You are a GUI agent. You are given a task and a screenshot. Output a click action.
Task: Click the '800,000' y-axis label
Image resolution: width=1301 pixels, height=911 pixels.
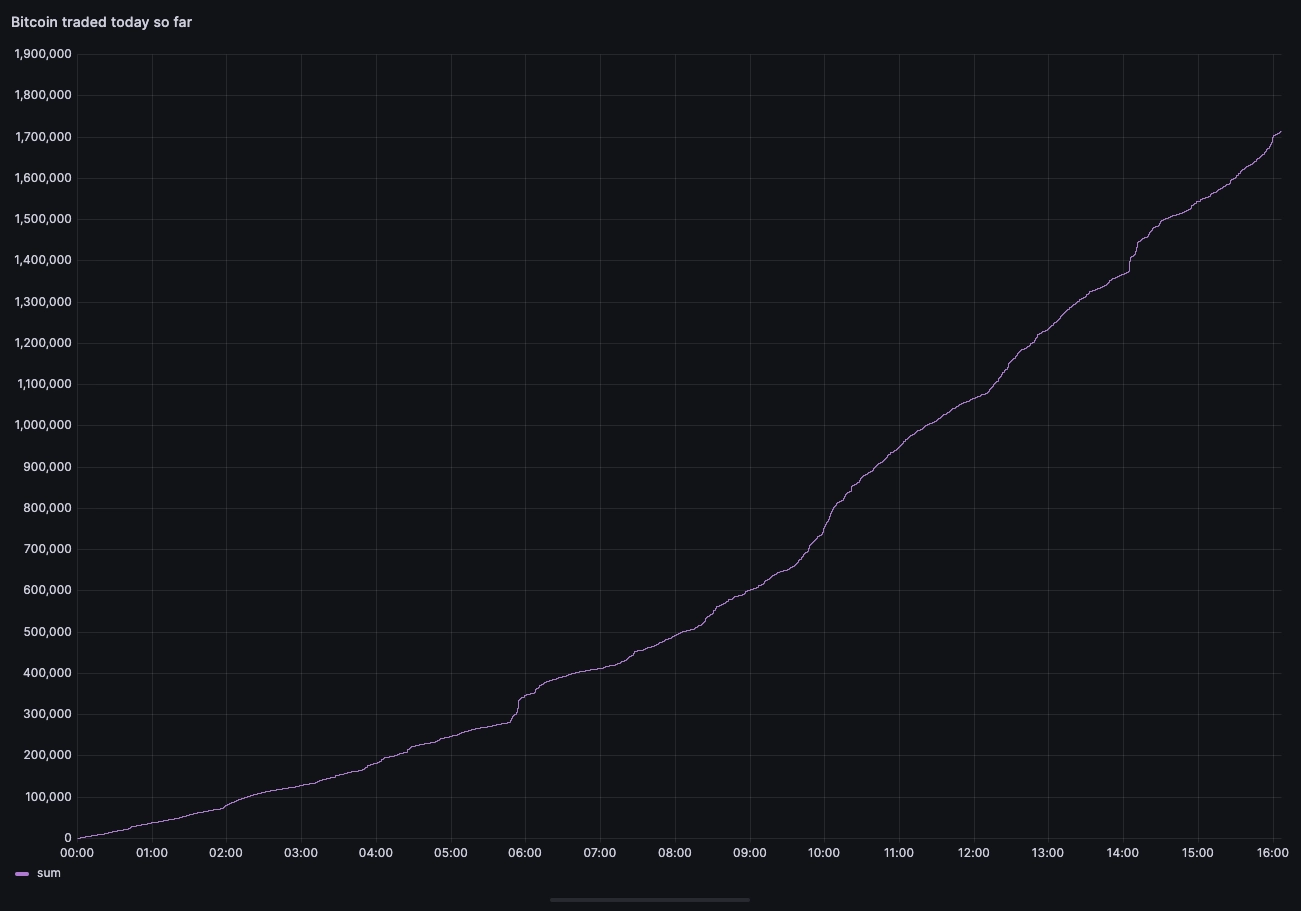click(x=48, y=508)
